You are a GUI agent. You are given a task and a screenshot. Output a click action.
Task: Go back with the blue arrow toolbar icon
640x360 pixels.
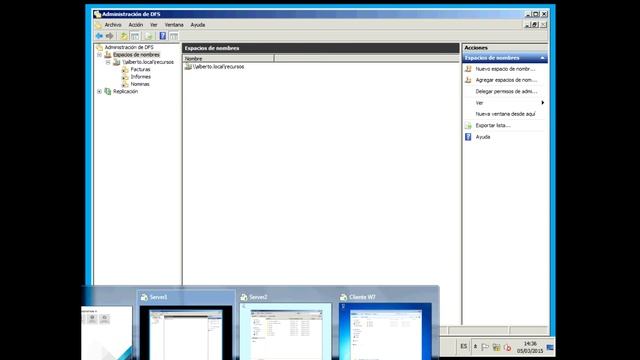pos(99,36)
